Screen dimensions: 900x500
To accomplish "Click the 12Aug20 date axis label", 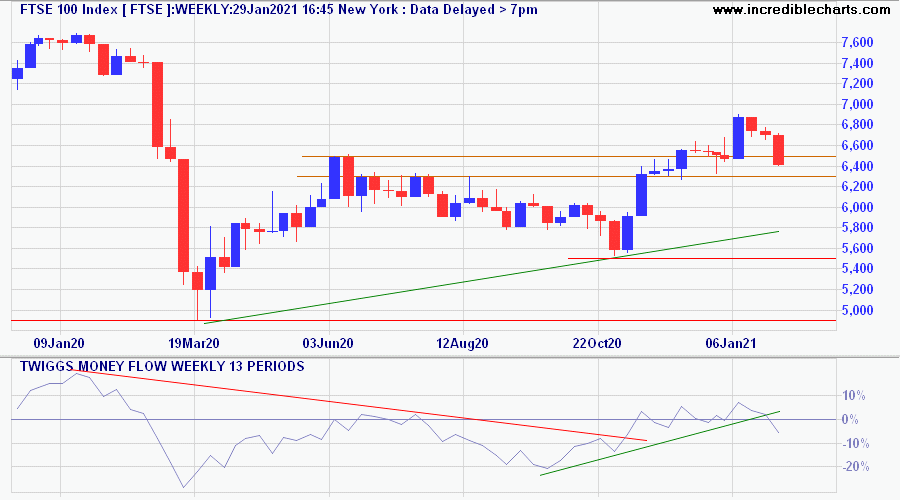I will [463, 343].
